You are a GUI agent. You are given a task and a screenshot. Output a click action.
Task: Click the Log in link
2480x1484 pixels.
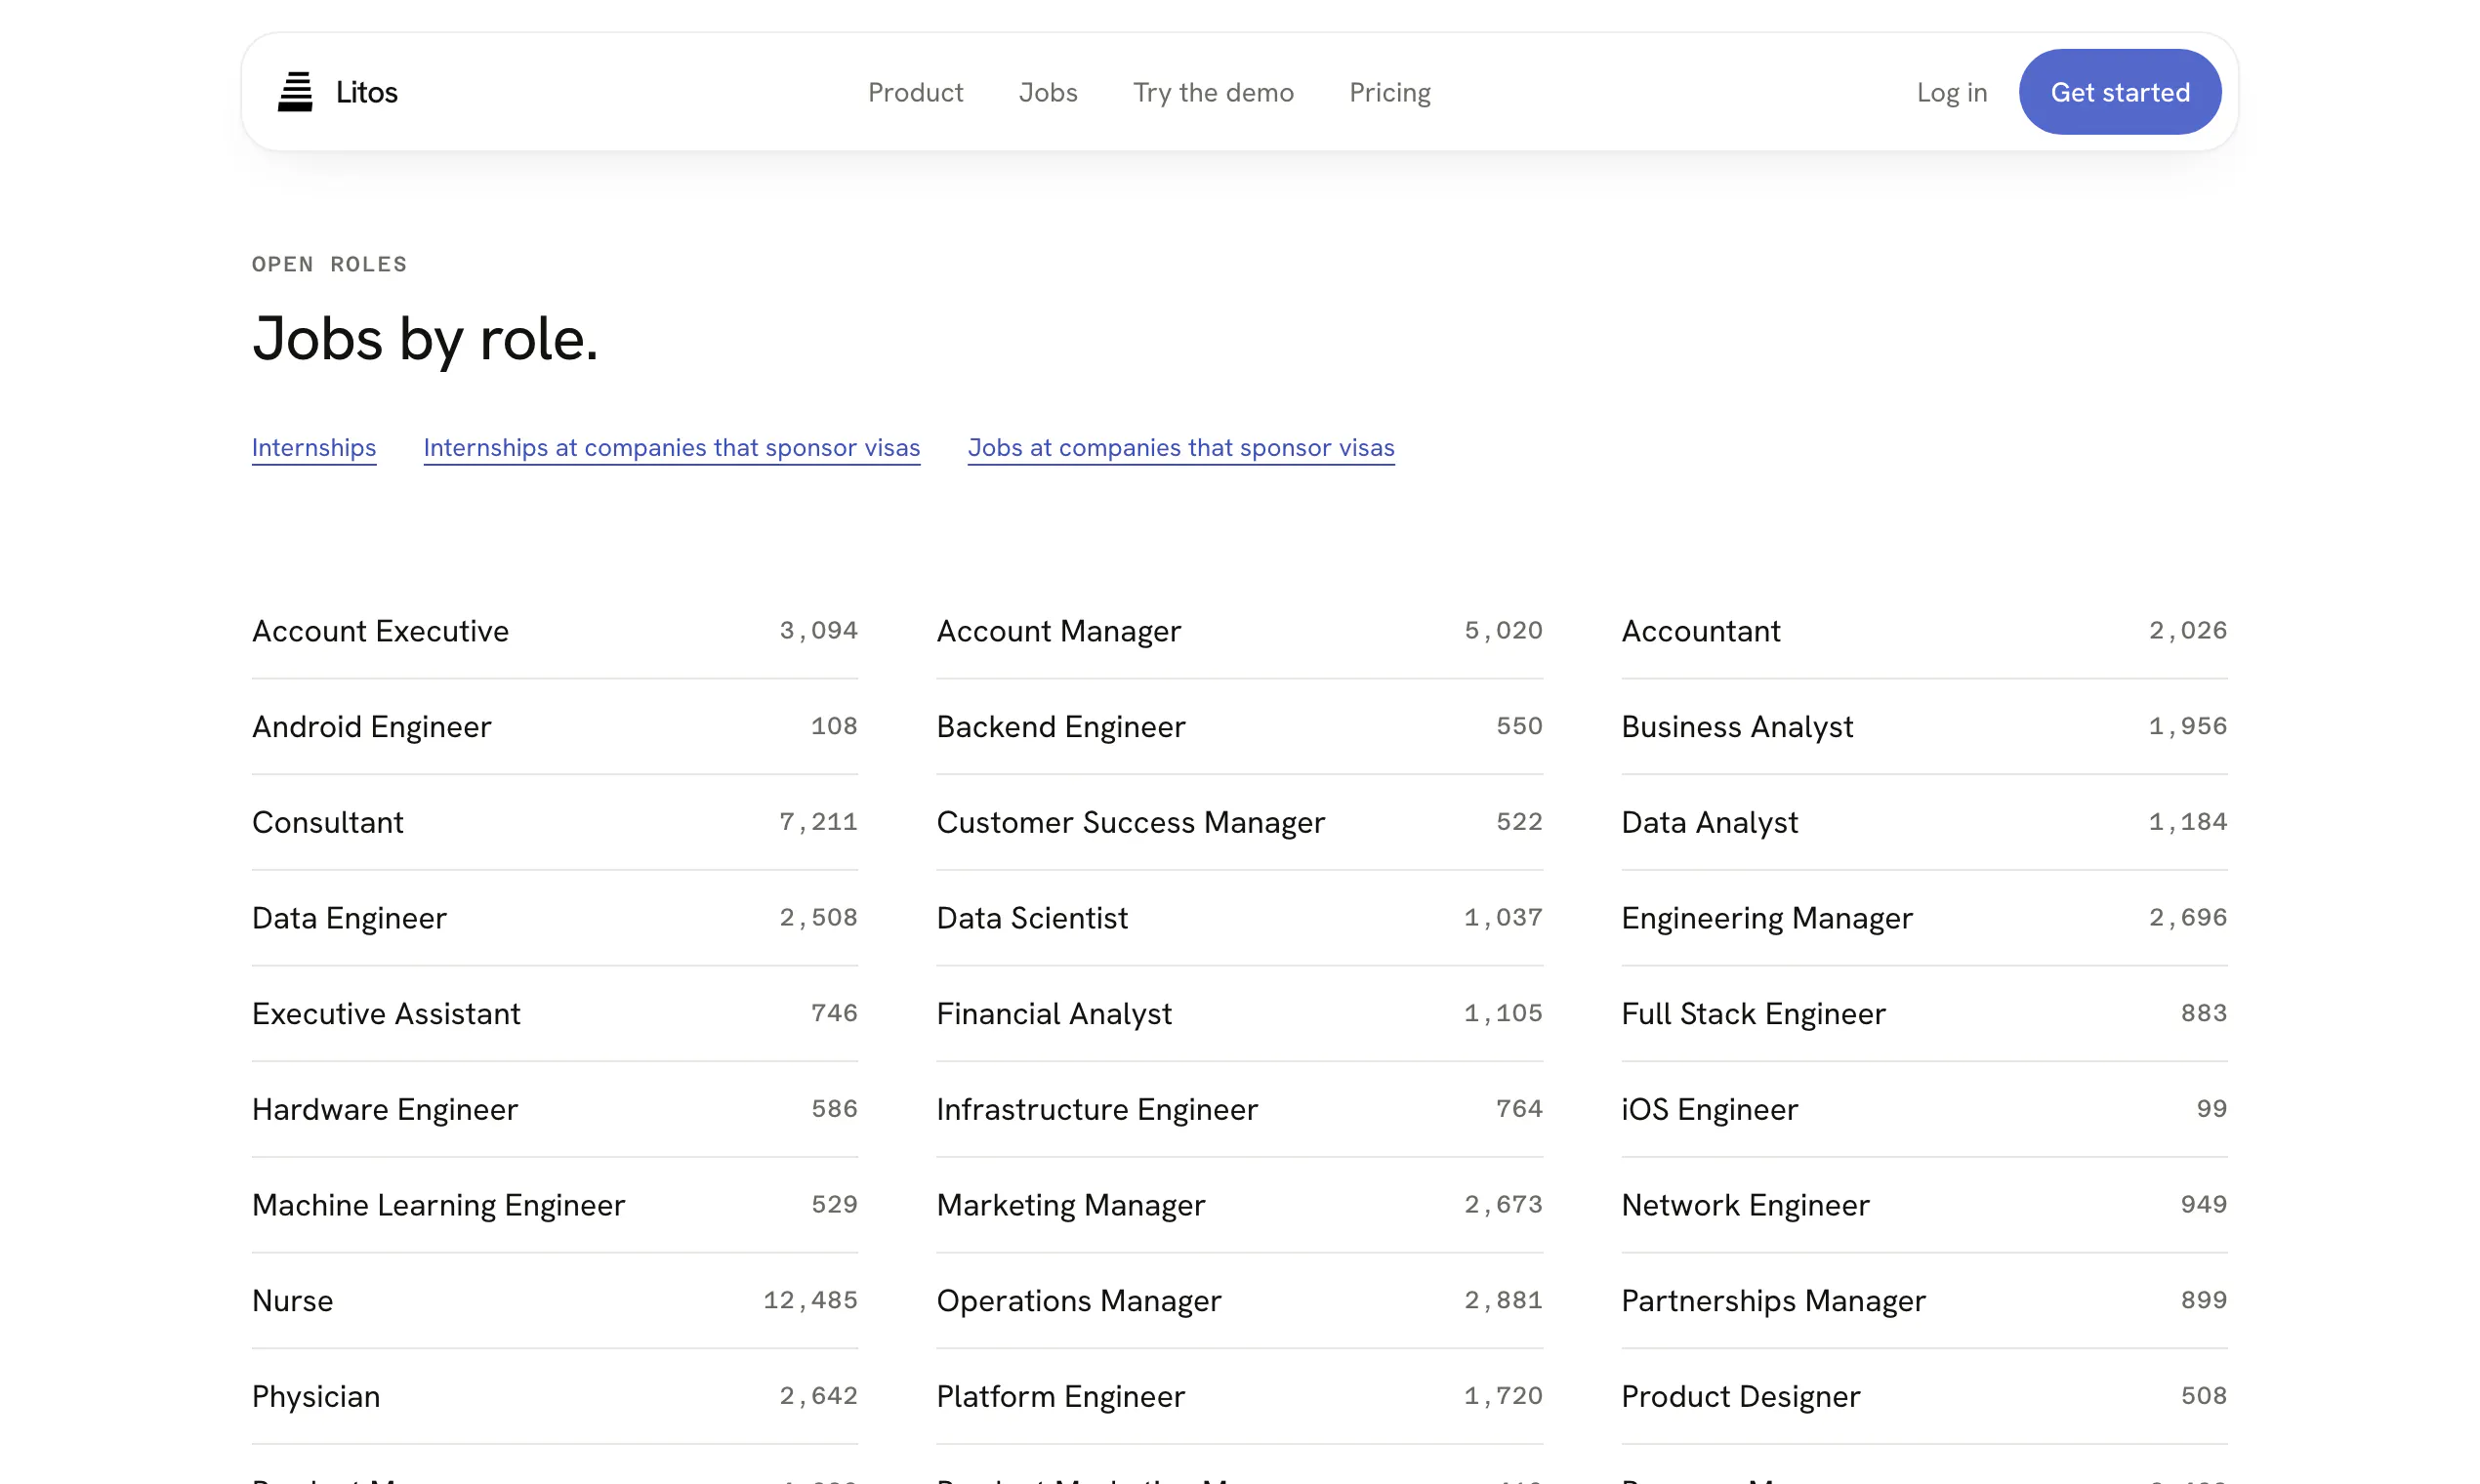(x=1951, y=92)
